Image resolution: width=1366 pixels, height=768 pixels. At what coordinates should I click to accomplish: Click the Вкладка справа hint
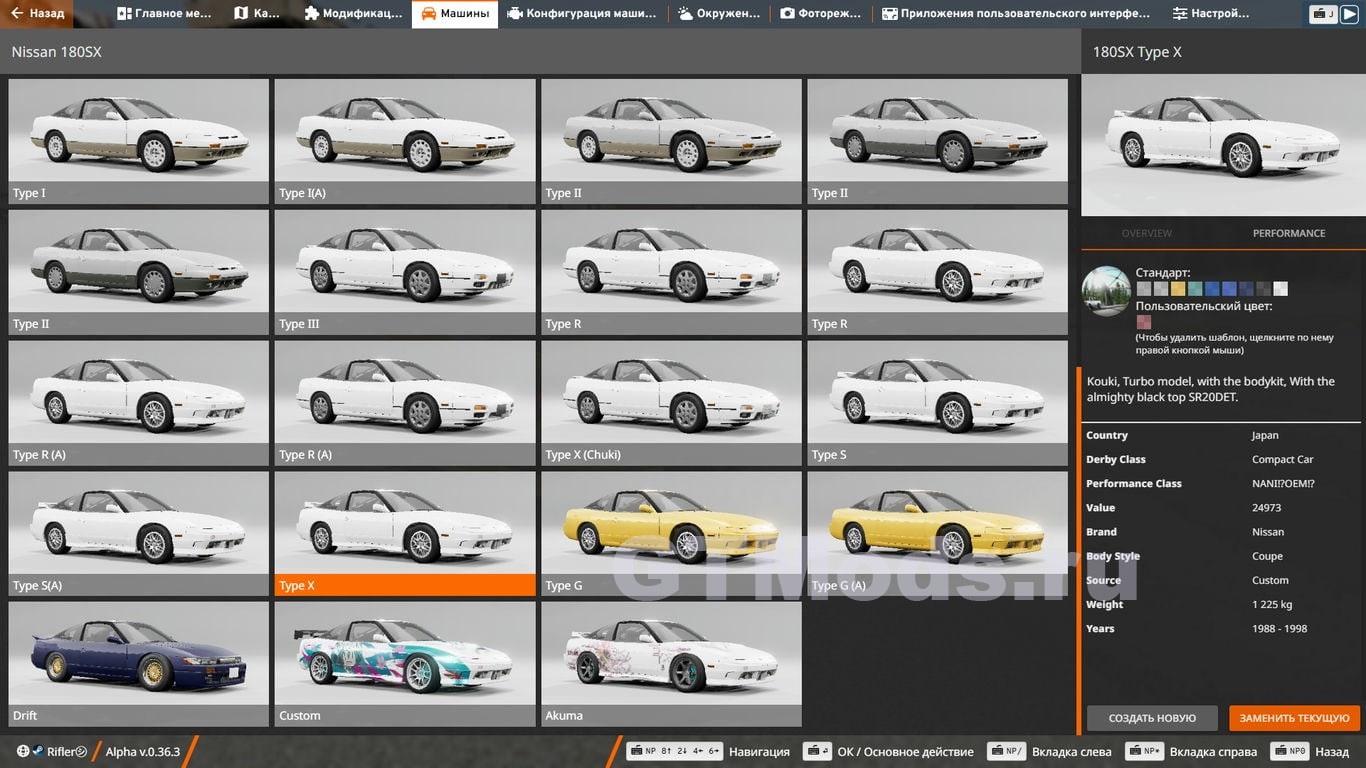1191,752
